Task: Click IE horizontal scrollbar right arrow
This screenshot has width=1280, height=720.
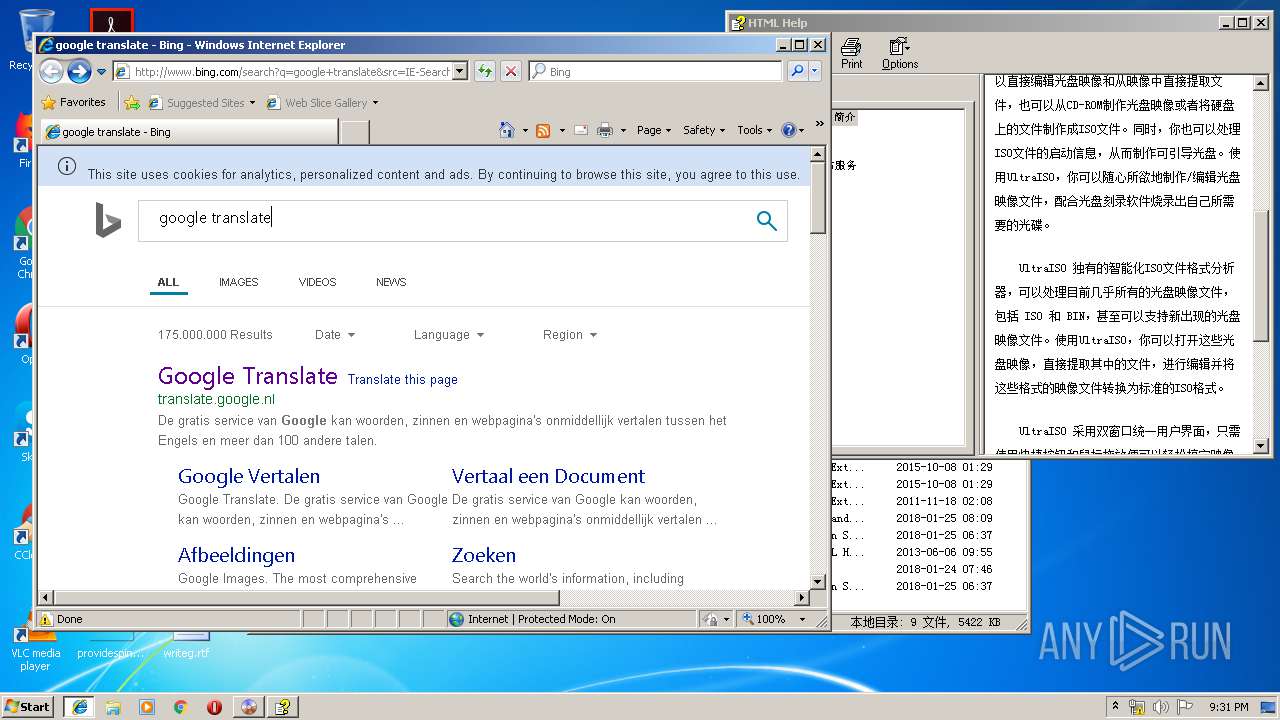Action: click(x=801, y=598)
